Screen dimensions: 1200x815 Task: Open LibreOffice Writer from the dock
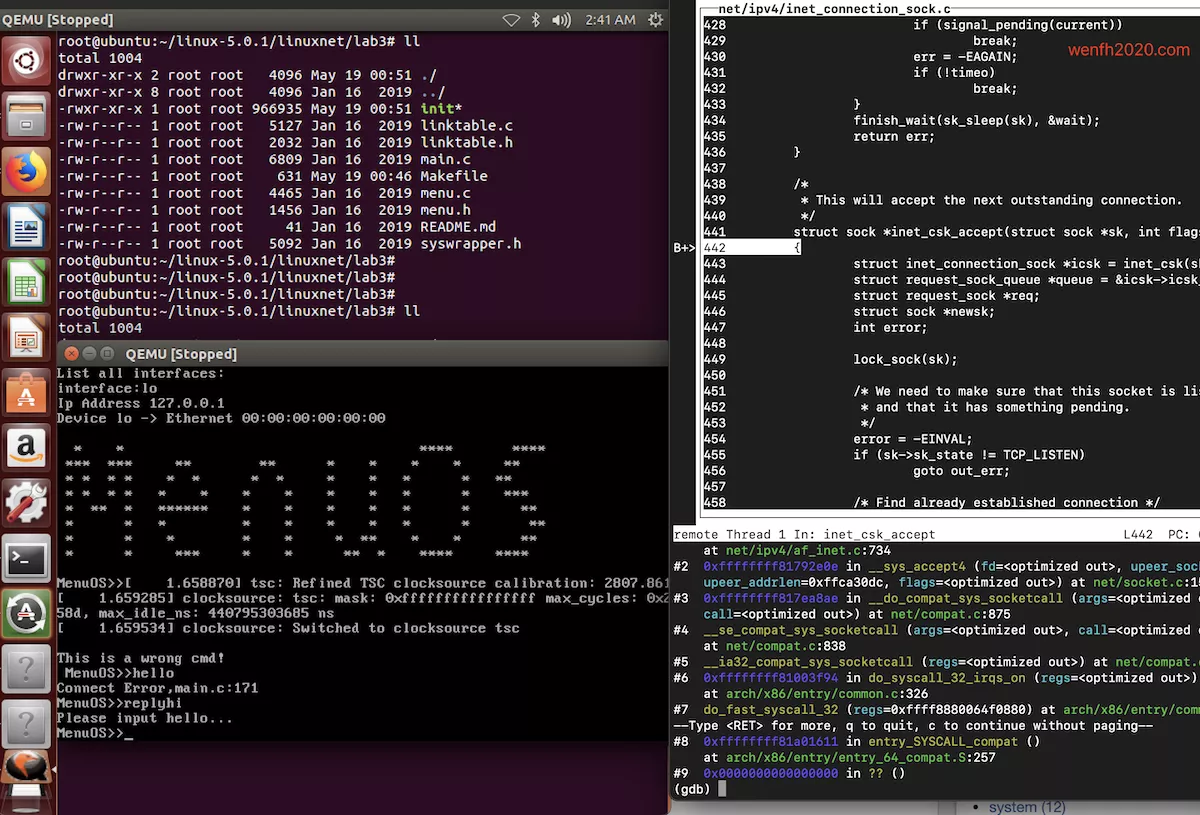click(x=26, y=227)
